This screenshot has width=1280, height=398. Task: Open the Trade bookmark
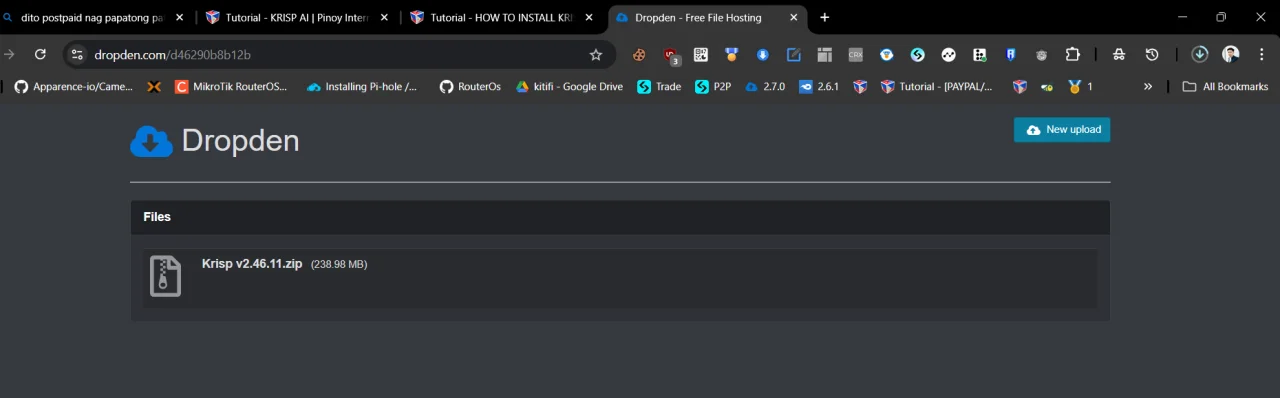point(660,87)
